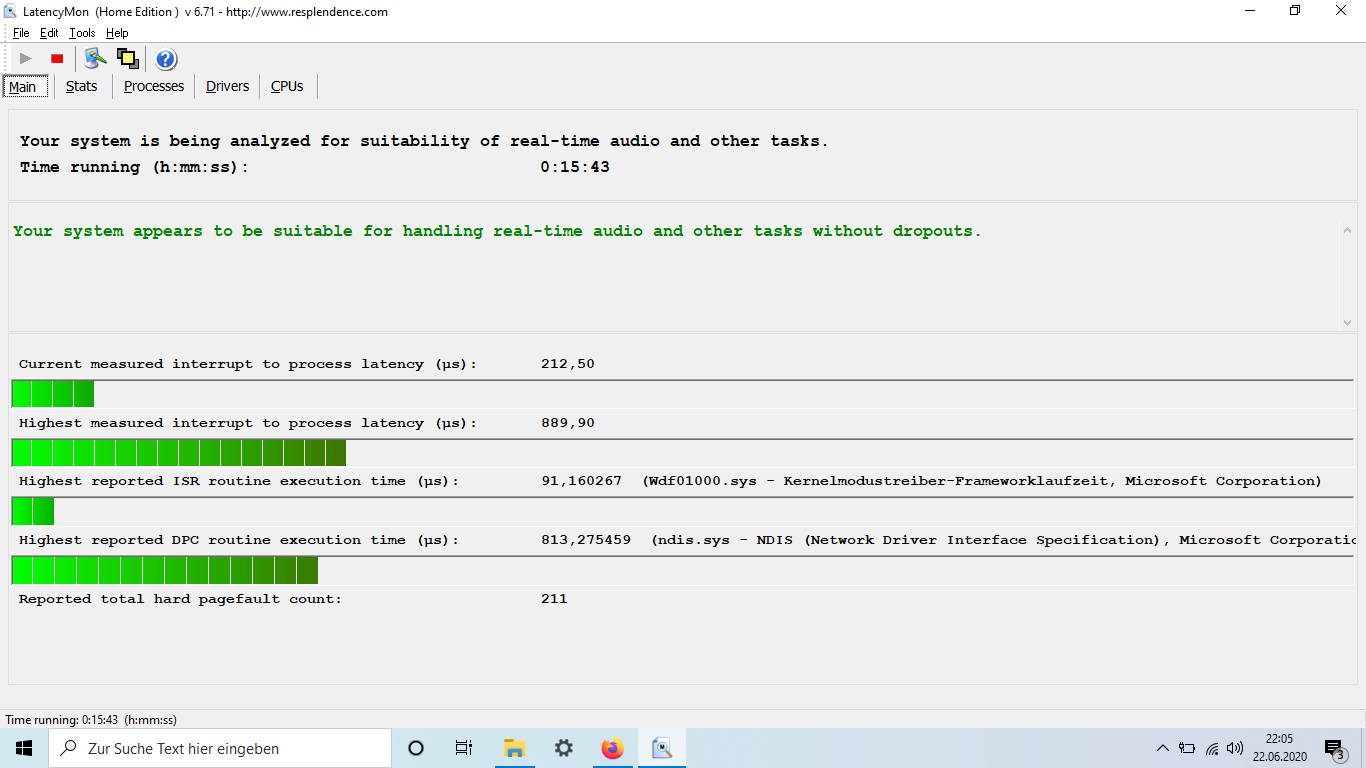Select the Main tab
Screen dimensions: 1366x768
coord(23,87)
